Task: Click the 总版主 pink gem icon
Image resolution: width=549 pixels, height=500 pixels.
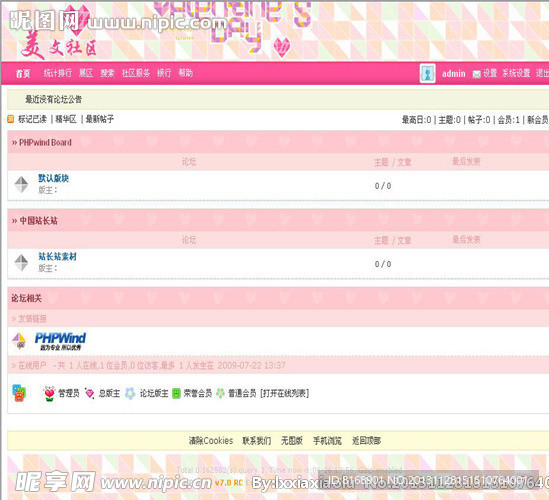Action: (x=90, y=394)
